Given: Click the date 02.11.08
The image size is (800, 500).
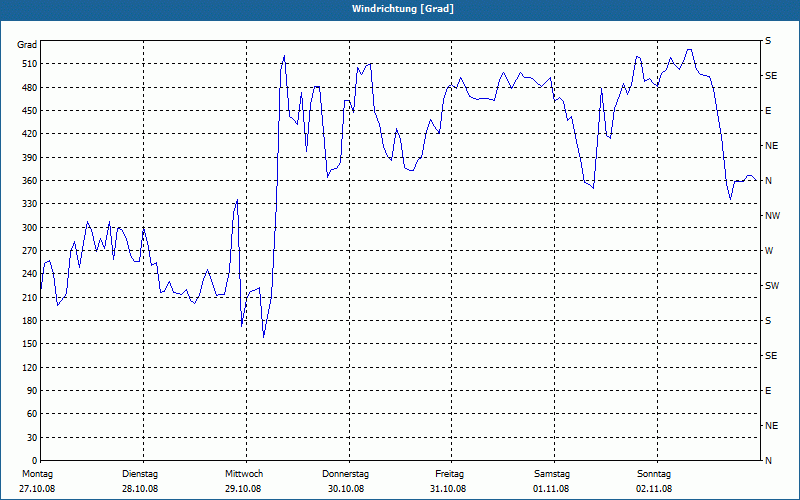Looking at the screenshot, I should 654,489.
